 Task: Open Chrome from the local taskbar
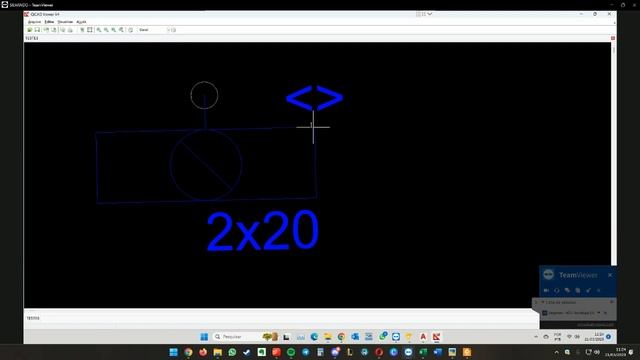[x=188, y=352]
